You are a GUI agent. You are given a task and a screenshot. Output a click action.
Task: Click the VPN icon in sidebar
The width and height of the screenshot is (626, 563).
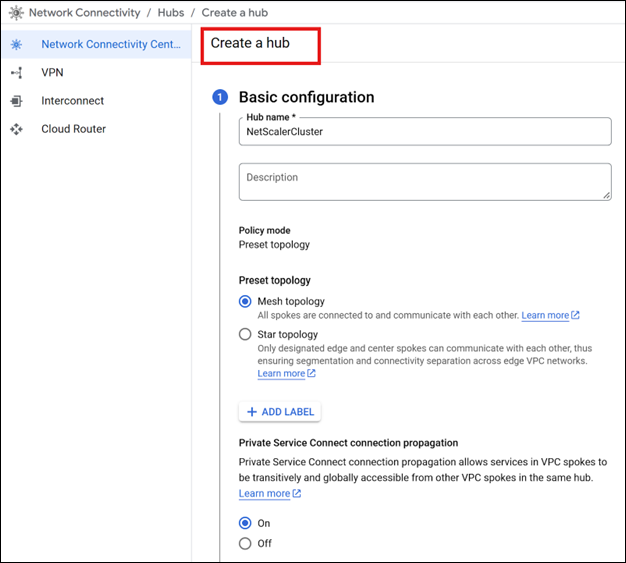16,73
